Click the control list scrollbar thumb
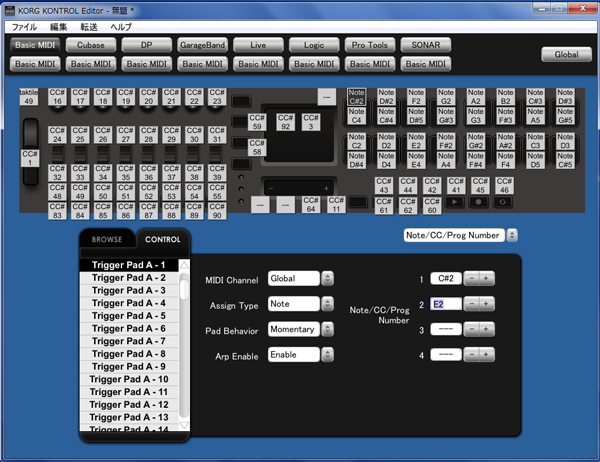This screenshot has width=600, height=462. click(184, 289)
